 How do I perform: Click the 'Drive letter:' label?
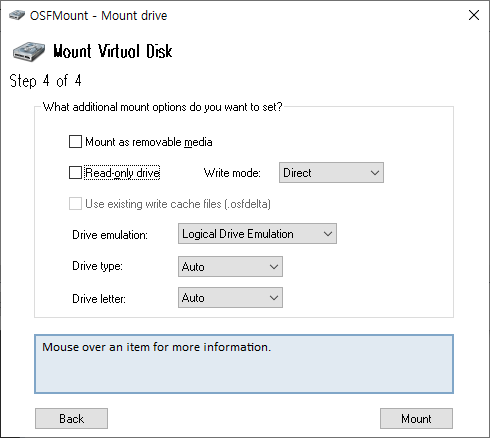[x=99, y=299]
